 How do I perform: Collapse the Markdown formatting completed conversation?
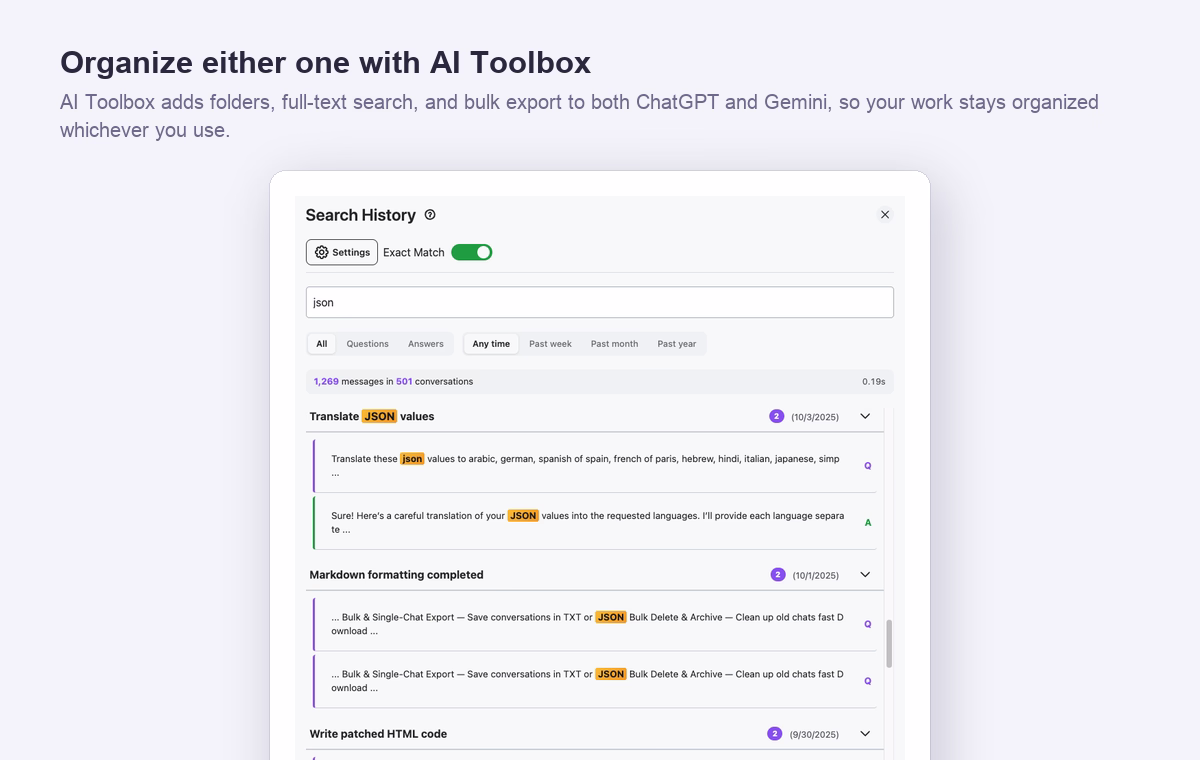click(x=865, y=575)
